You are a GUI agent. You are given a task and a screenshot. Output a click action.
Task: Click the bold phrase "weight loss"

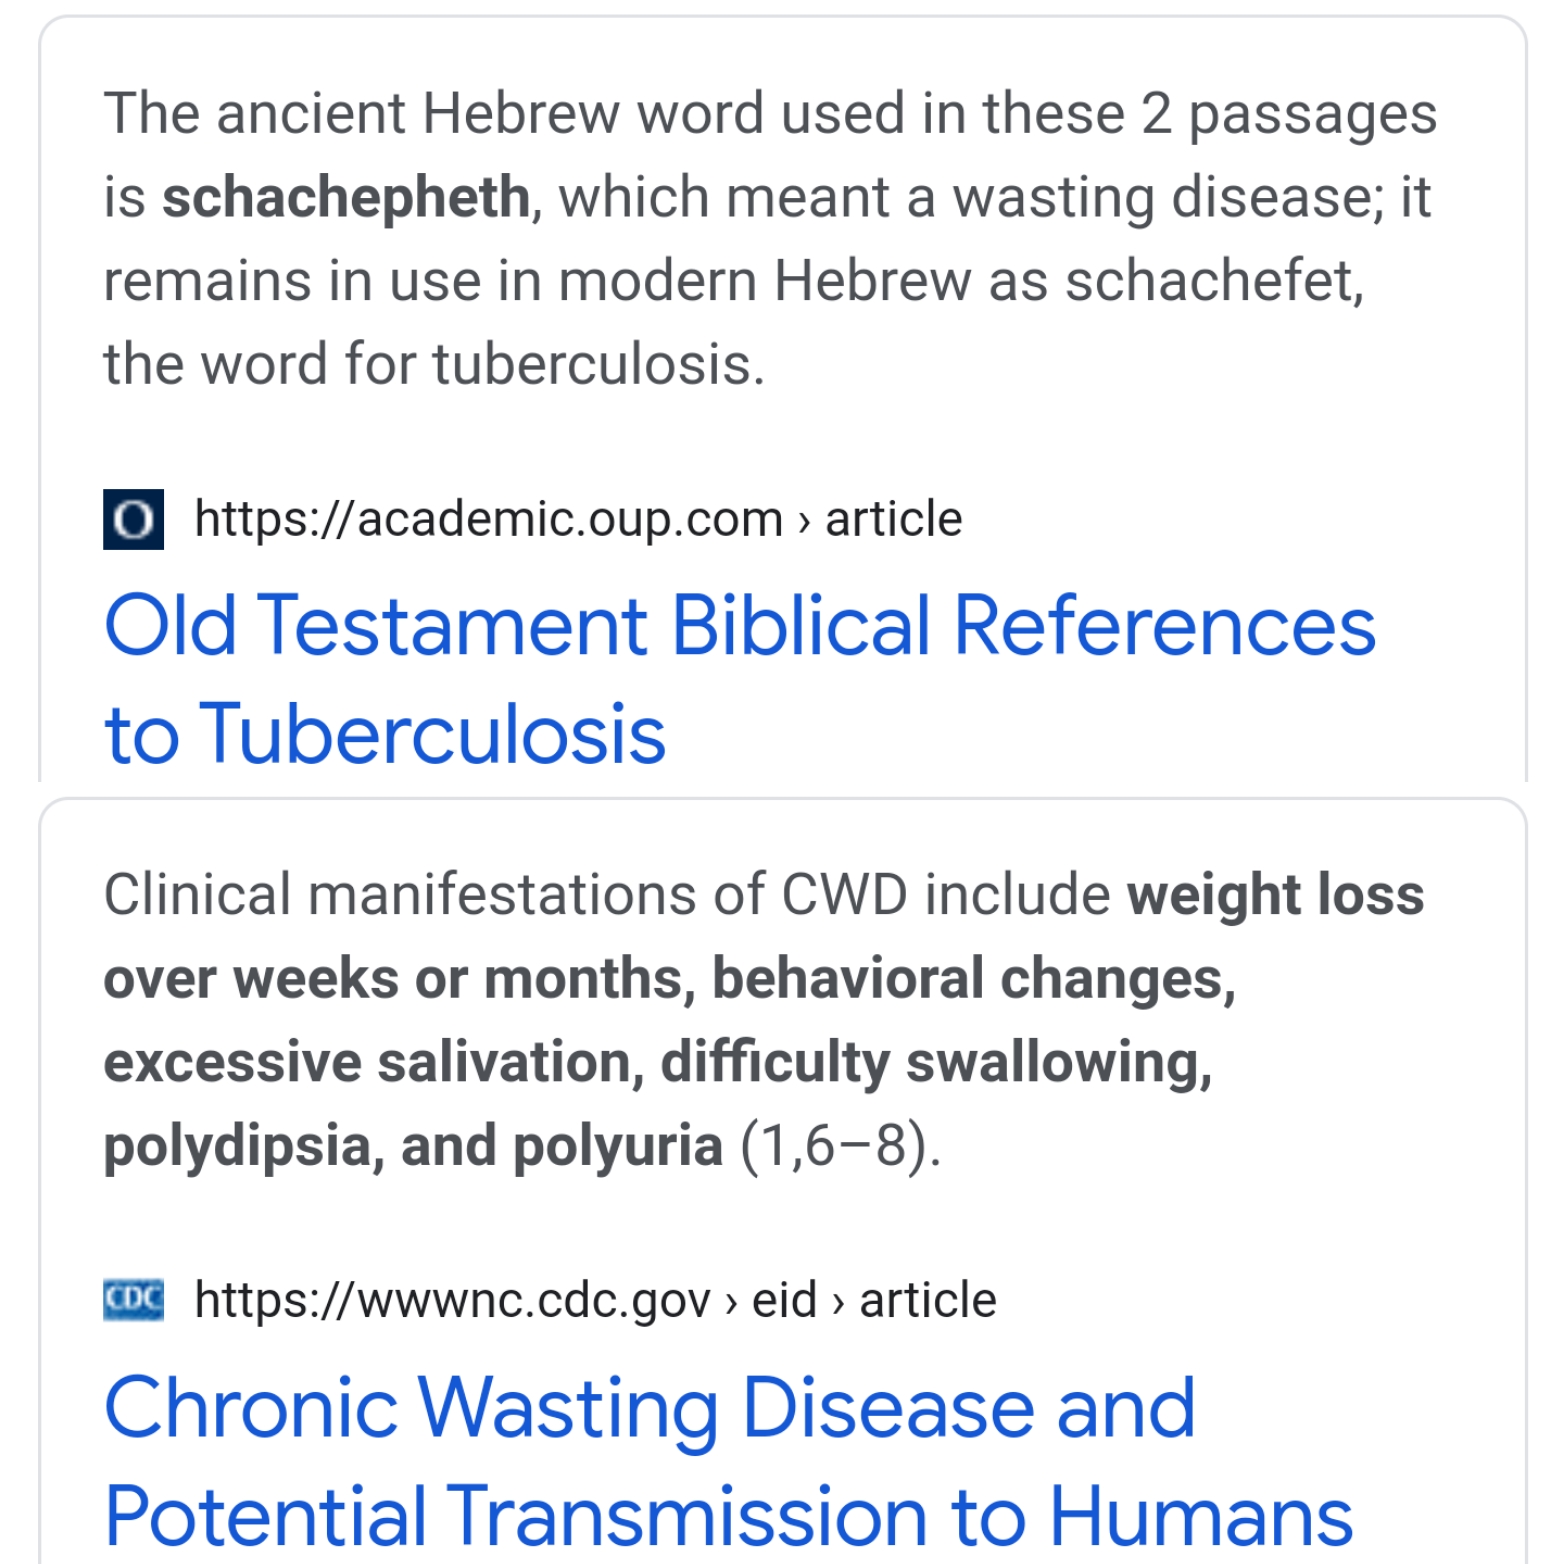point(1275,894)
